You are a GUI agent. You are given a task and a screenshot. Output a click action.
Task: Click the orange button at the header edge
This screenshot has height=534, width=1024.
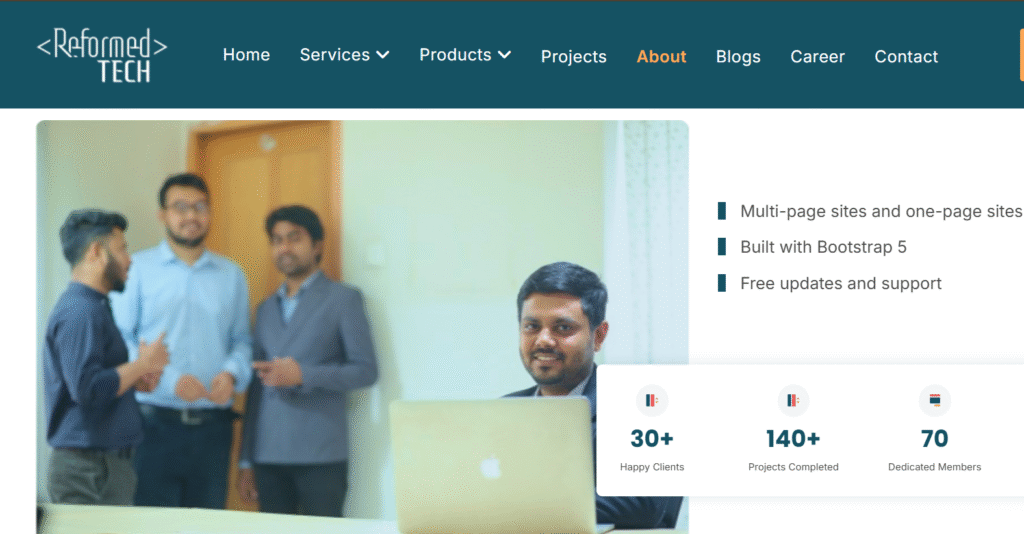pos(1021,55)
